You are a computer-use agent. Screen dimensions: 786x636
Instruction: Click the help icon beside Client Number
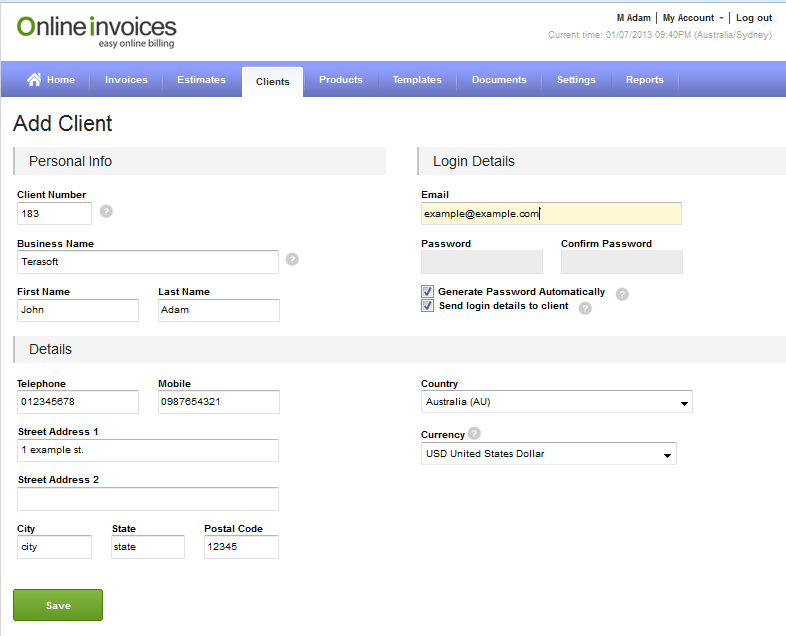[x=106, y=211]
